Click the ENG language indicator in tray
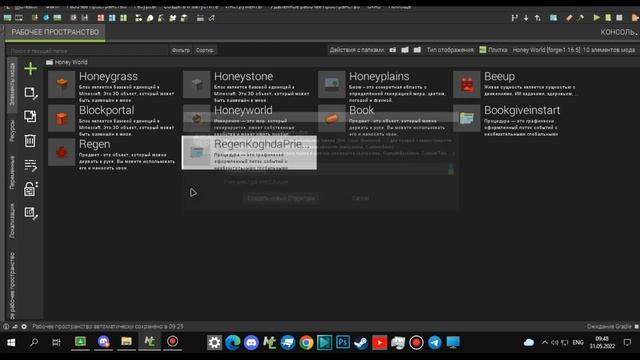 tap(578, 342)
